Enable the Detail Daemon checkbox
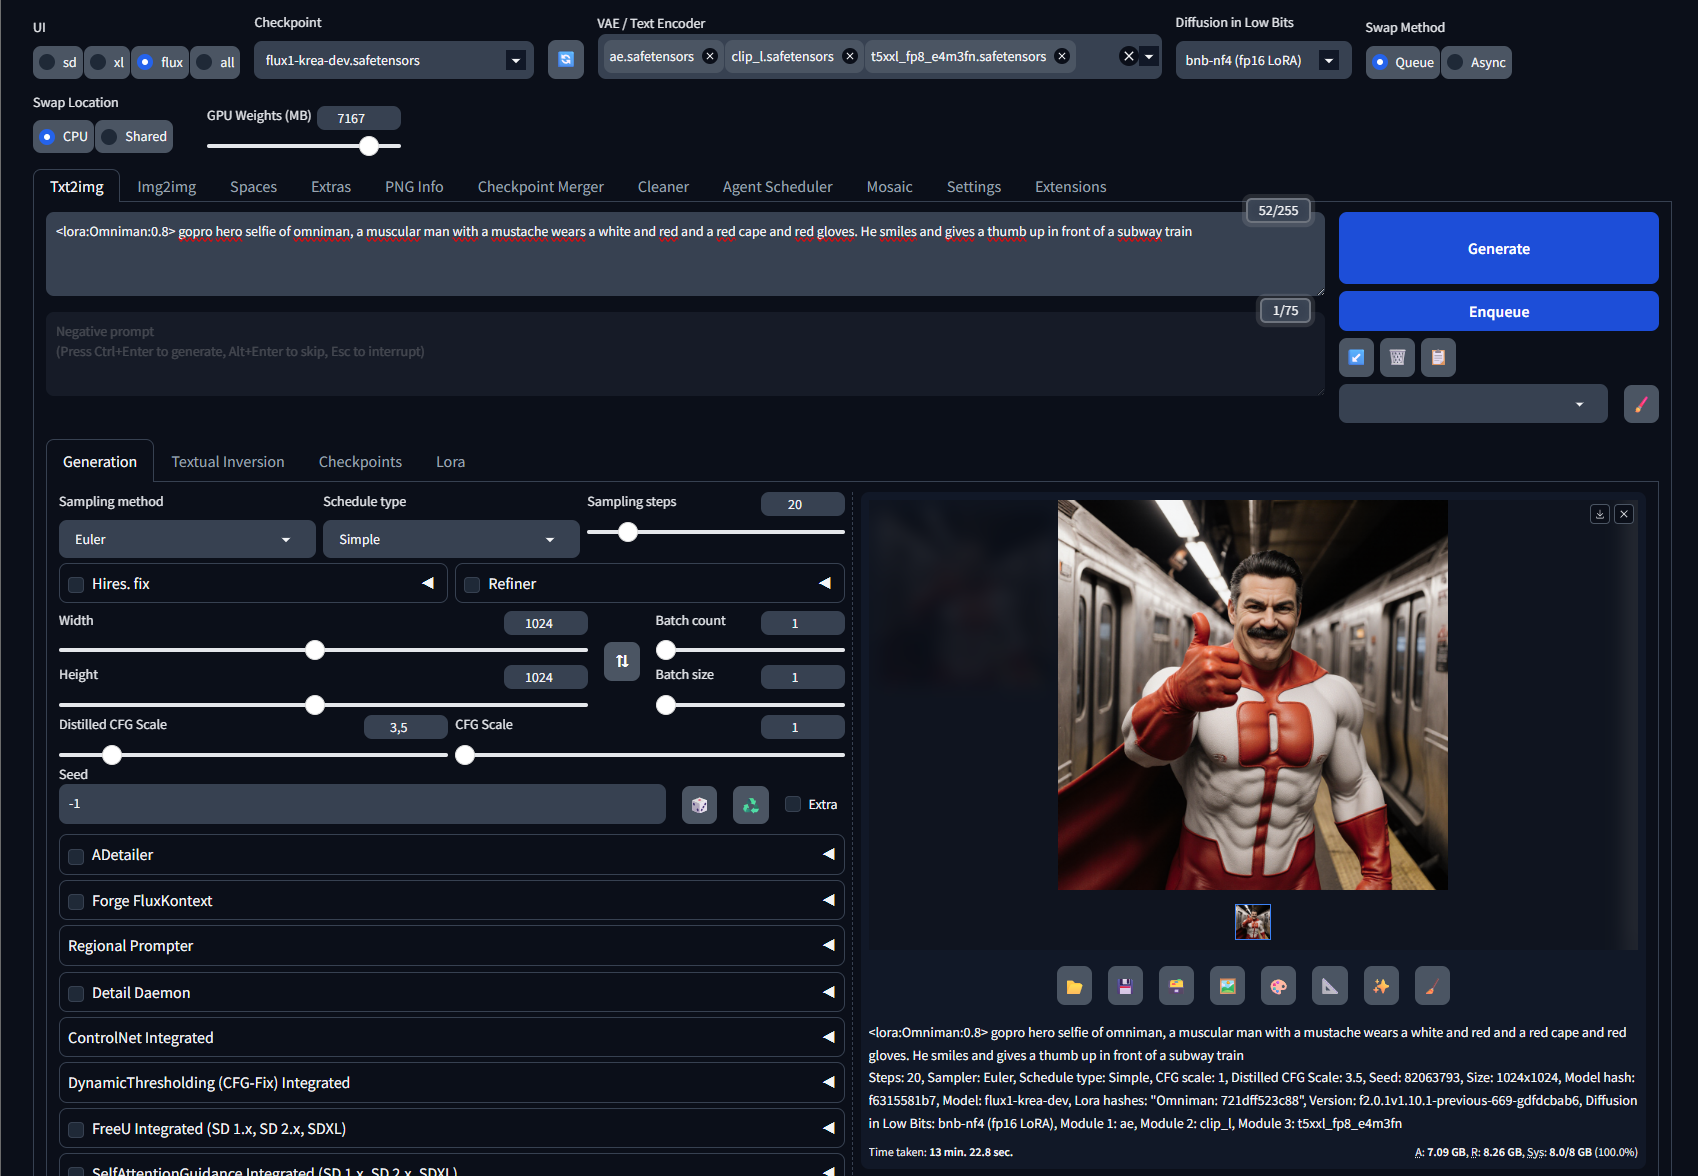Screen dimensions: 1698x1176 (76, 994)
